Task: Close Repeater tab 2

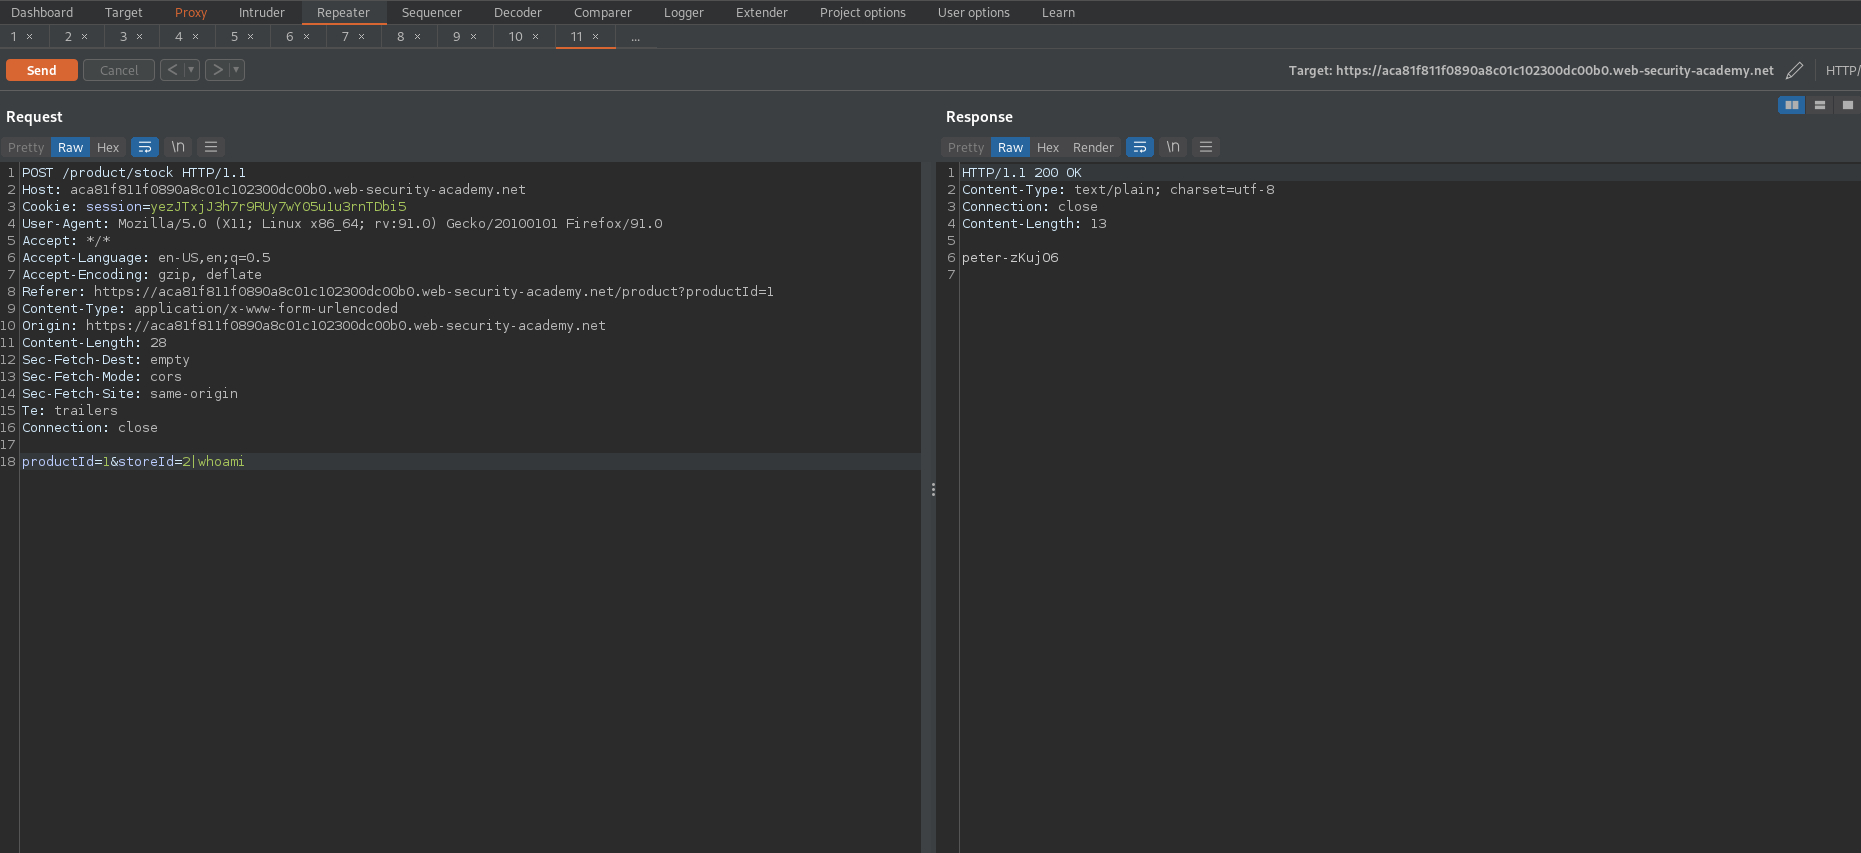Action: click(85, 37)
